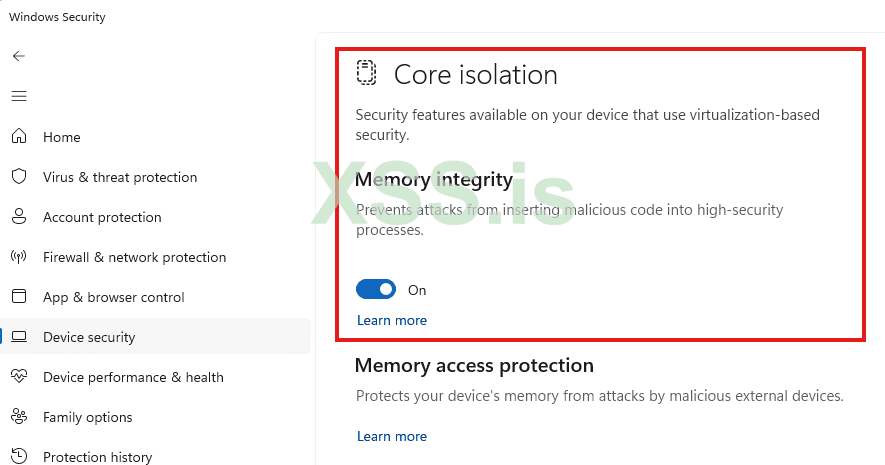885x465 pixels.
Task: Click the Family options people icon
Action: (x=19, y=417)
